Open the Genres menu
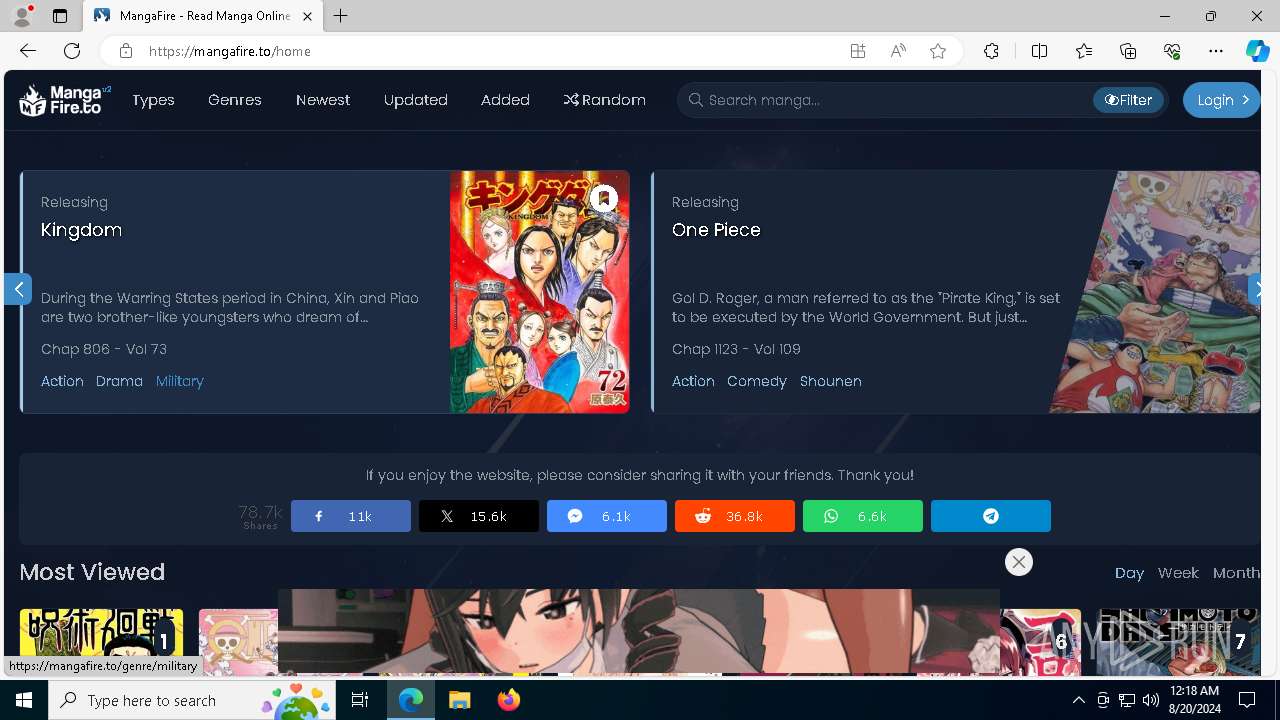 pos(235,100)
